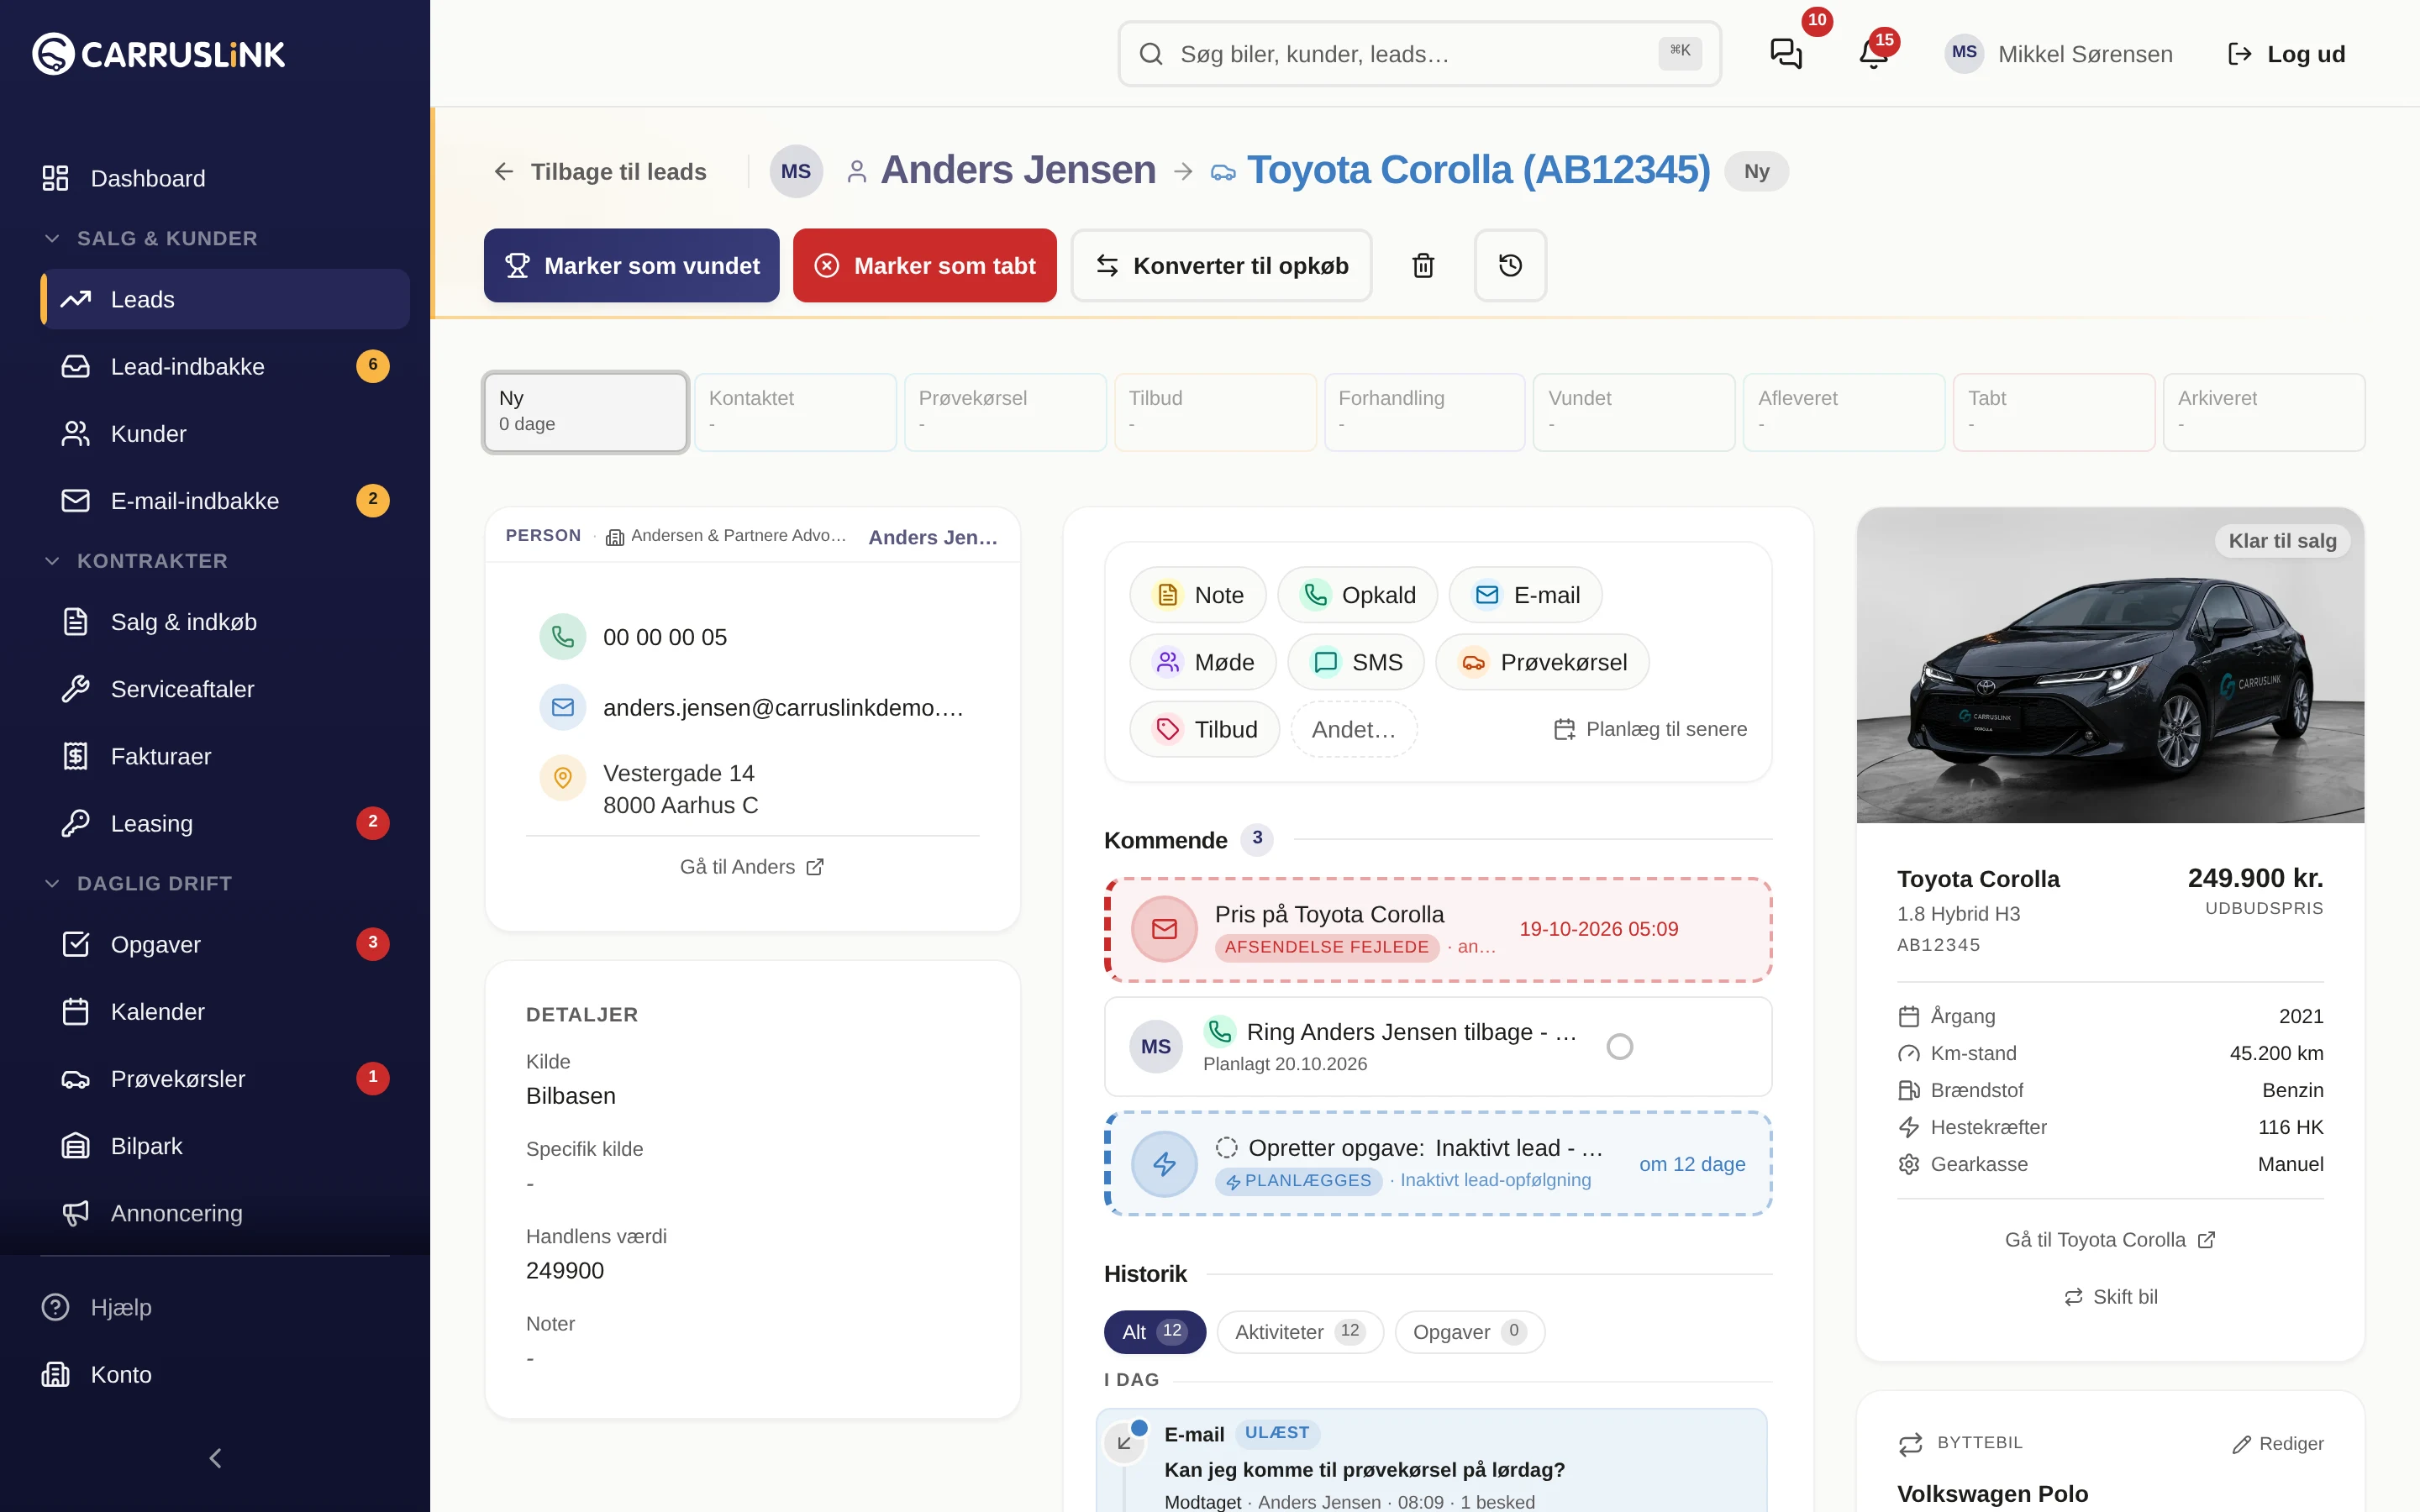Image resolution: width=2420 pixels, height=1512 pixels.
Task: Click the email icon beside anders.jensen address
Action: tap(563, 707)
